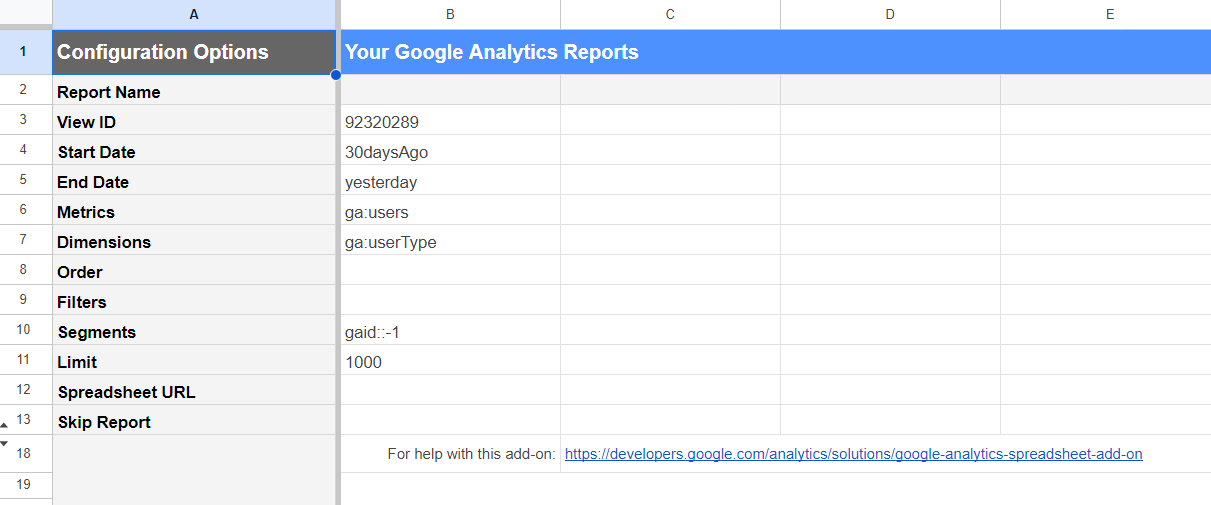The height and width of the screenshot is (505, 1211).
Task: Click the blue selection handle of cell A1
Action: point(336,74)
